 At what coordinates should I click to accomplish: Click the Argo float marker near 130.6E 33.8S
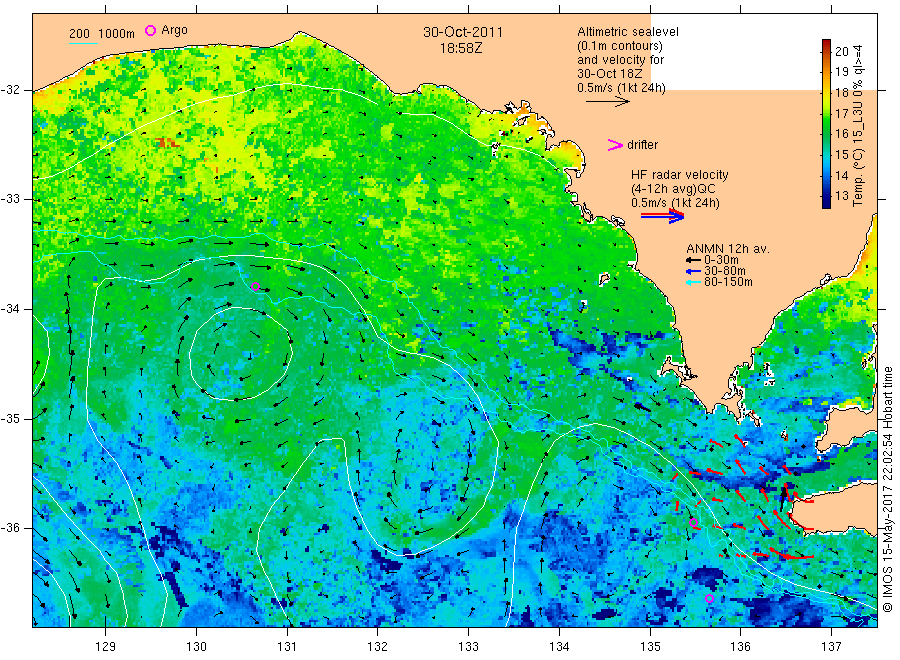256,286
